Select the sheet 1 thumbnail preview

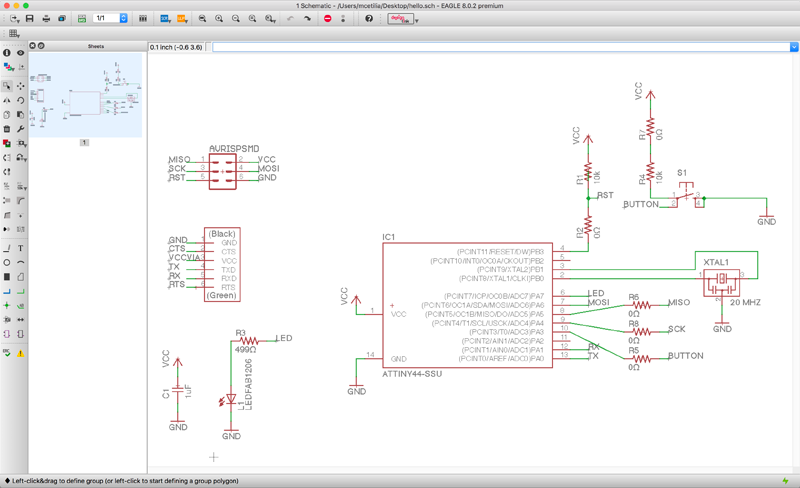click(x=85, y=95)
